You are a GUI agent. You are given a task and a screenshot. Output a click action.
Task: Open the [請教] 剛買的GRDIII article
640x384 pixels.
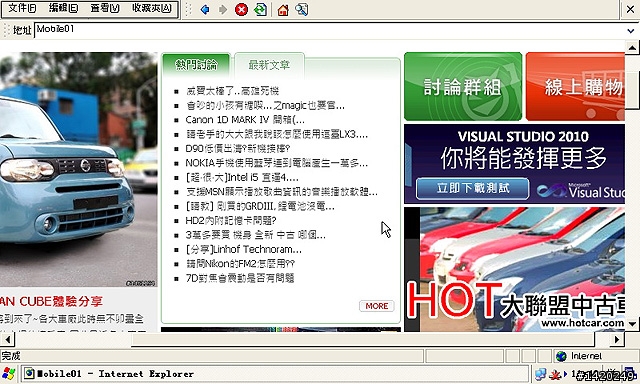[x=260, y=206]
